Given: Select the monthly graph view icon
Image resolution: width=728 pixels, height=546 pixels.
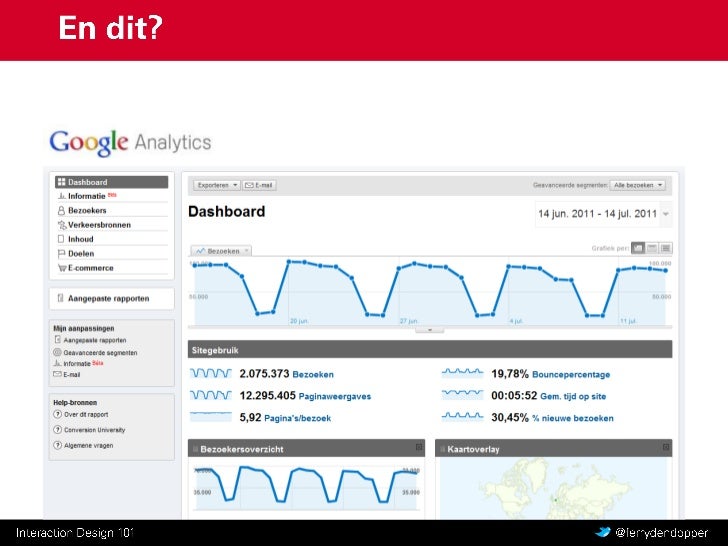Looking at the screenshot, I should click(666, 248).
